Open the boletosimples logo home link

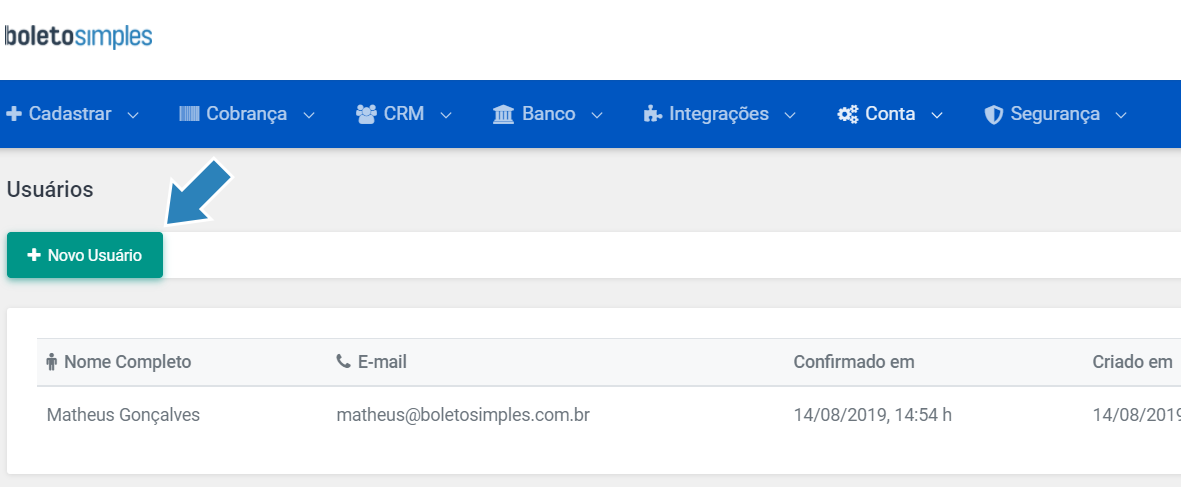point(78,36)
